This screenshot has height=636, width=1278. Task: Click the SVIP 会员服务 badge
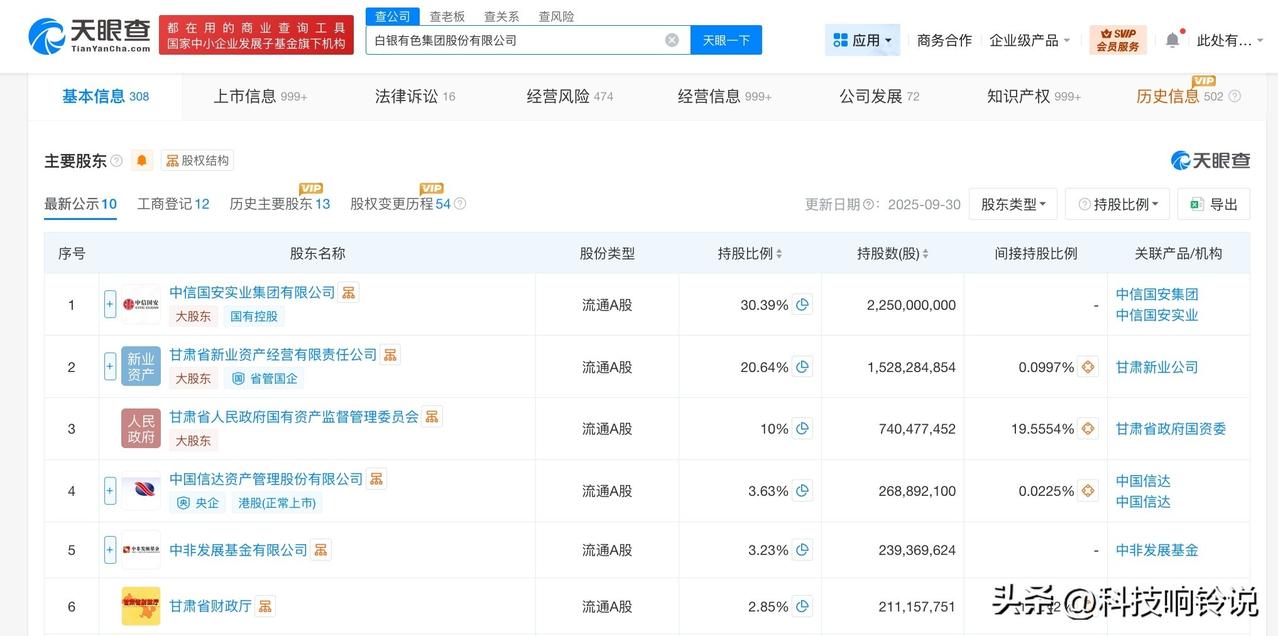(x=1118, y=40)
